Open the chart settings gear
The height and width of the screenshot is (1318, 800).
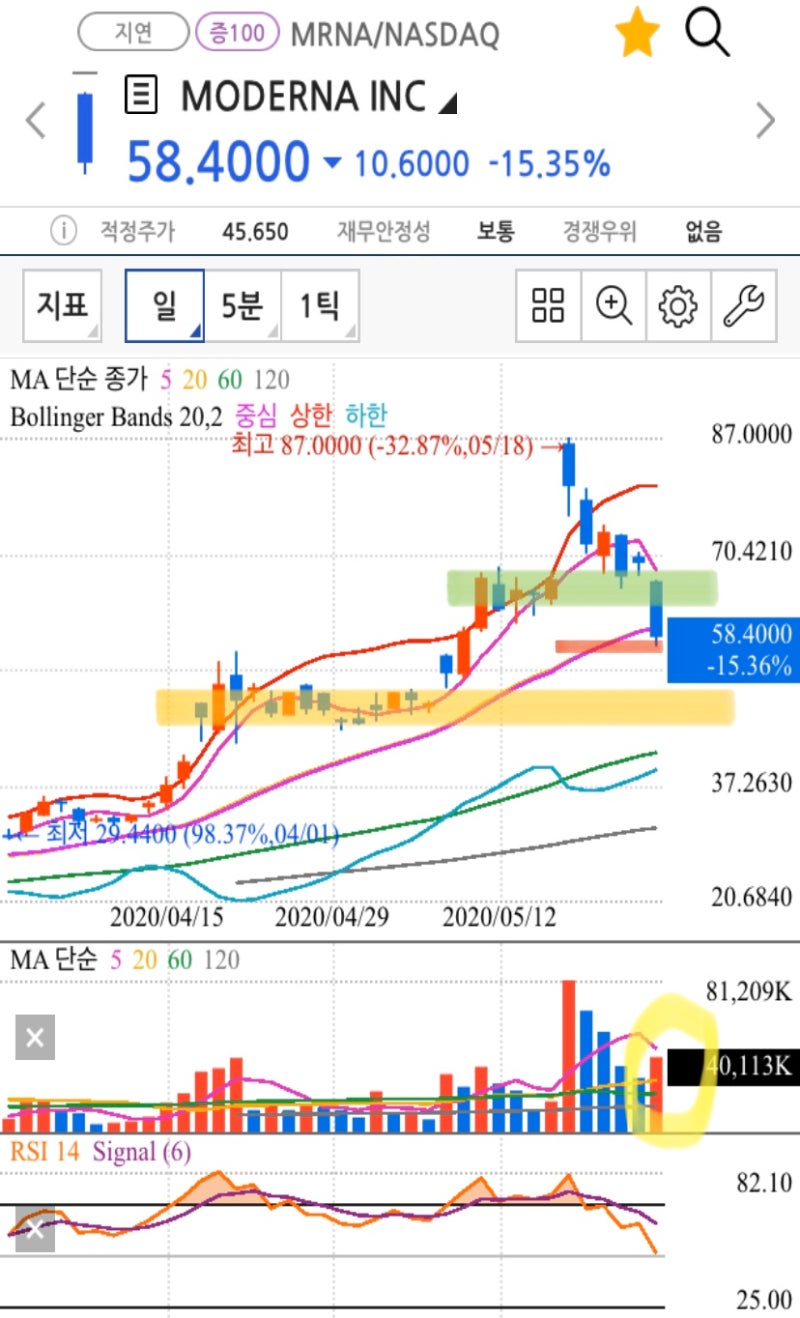click(x=680, y=307)
